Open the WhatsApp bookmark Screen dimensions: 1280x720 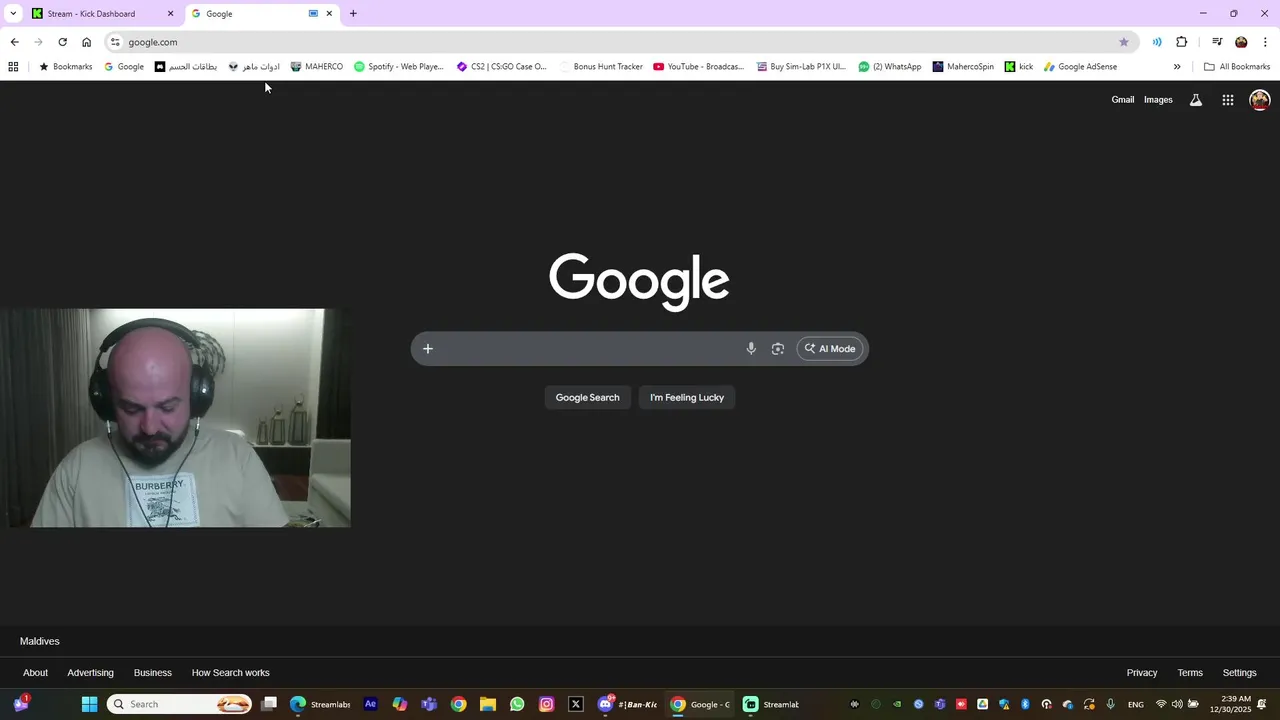889,67
